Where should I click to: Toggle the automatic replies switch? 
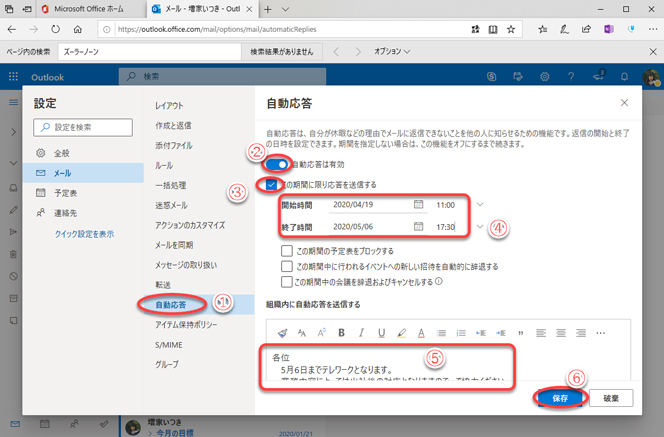click(277, 164)
